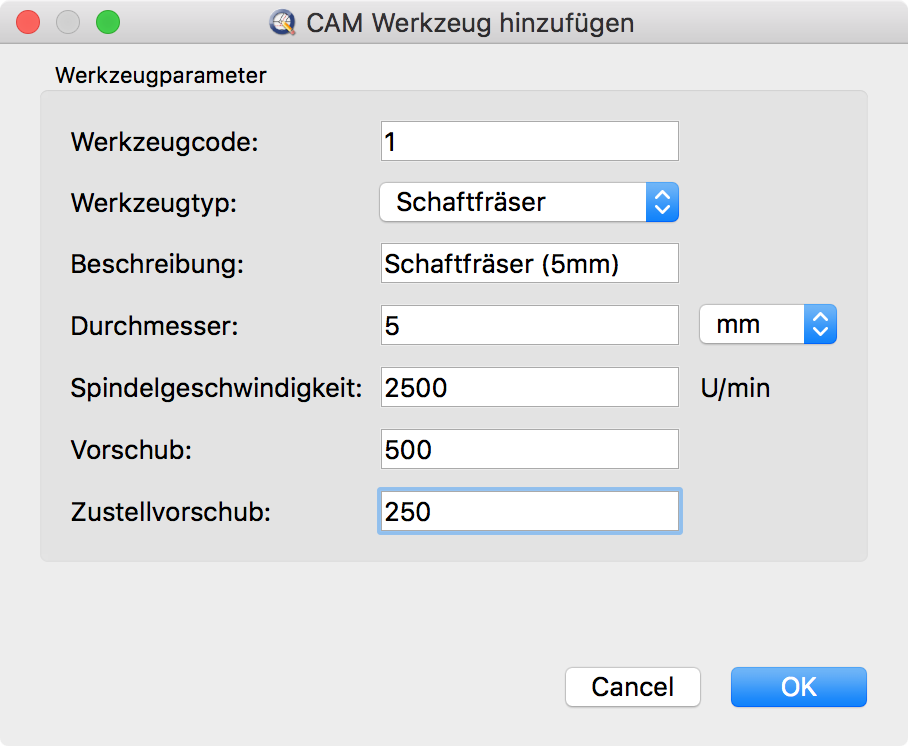This screenshot has width=908, height=746.
Task: Focus the Beschreibung text field
Action: [529, 263]
